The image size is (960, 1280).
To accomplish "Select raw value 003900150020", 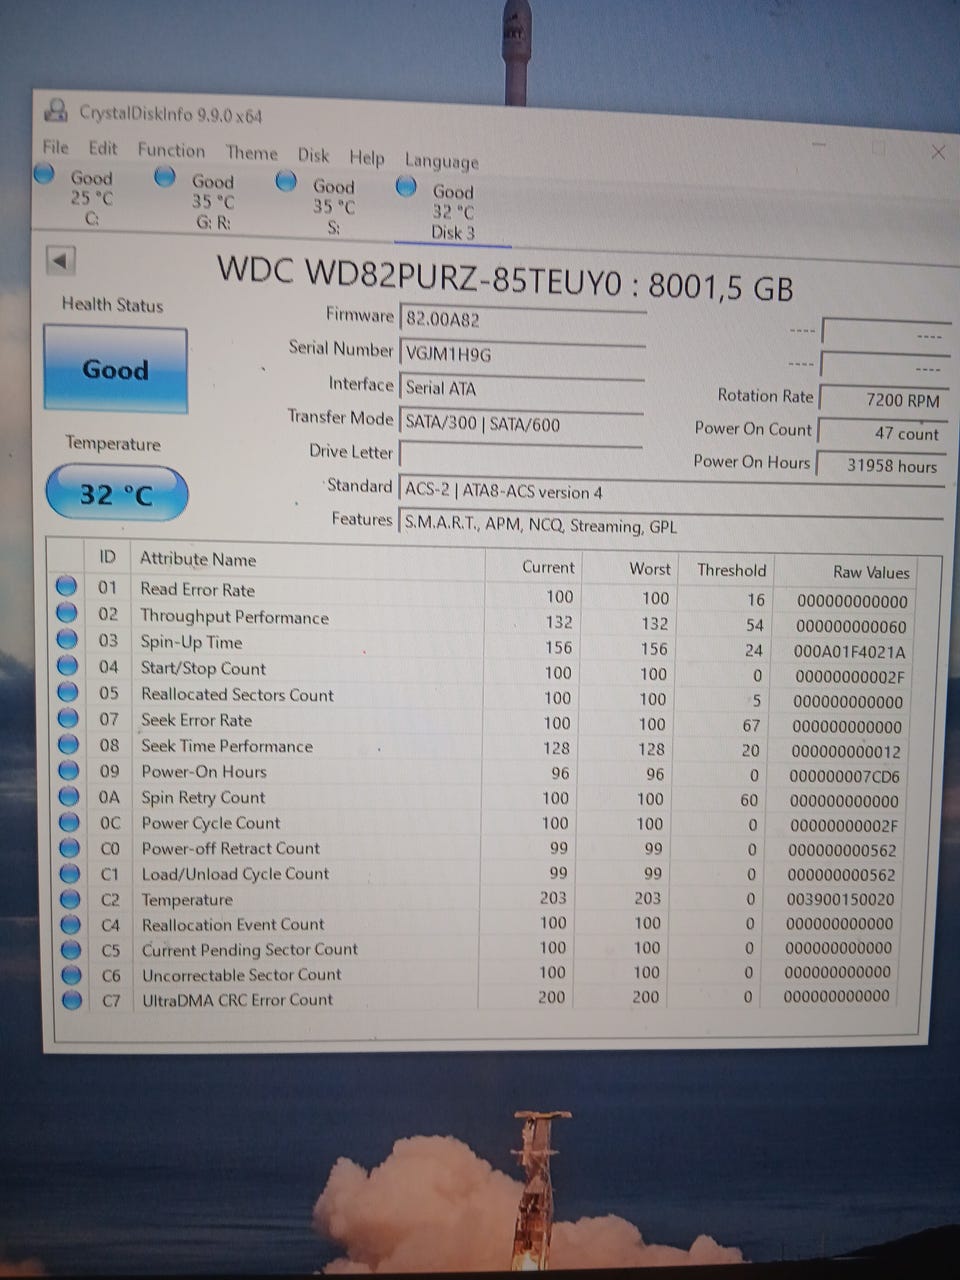I will [x=841, y=899].
